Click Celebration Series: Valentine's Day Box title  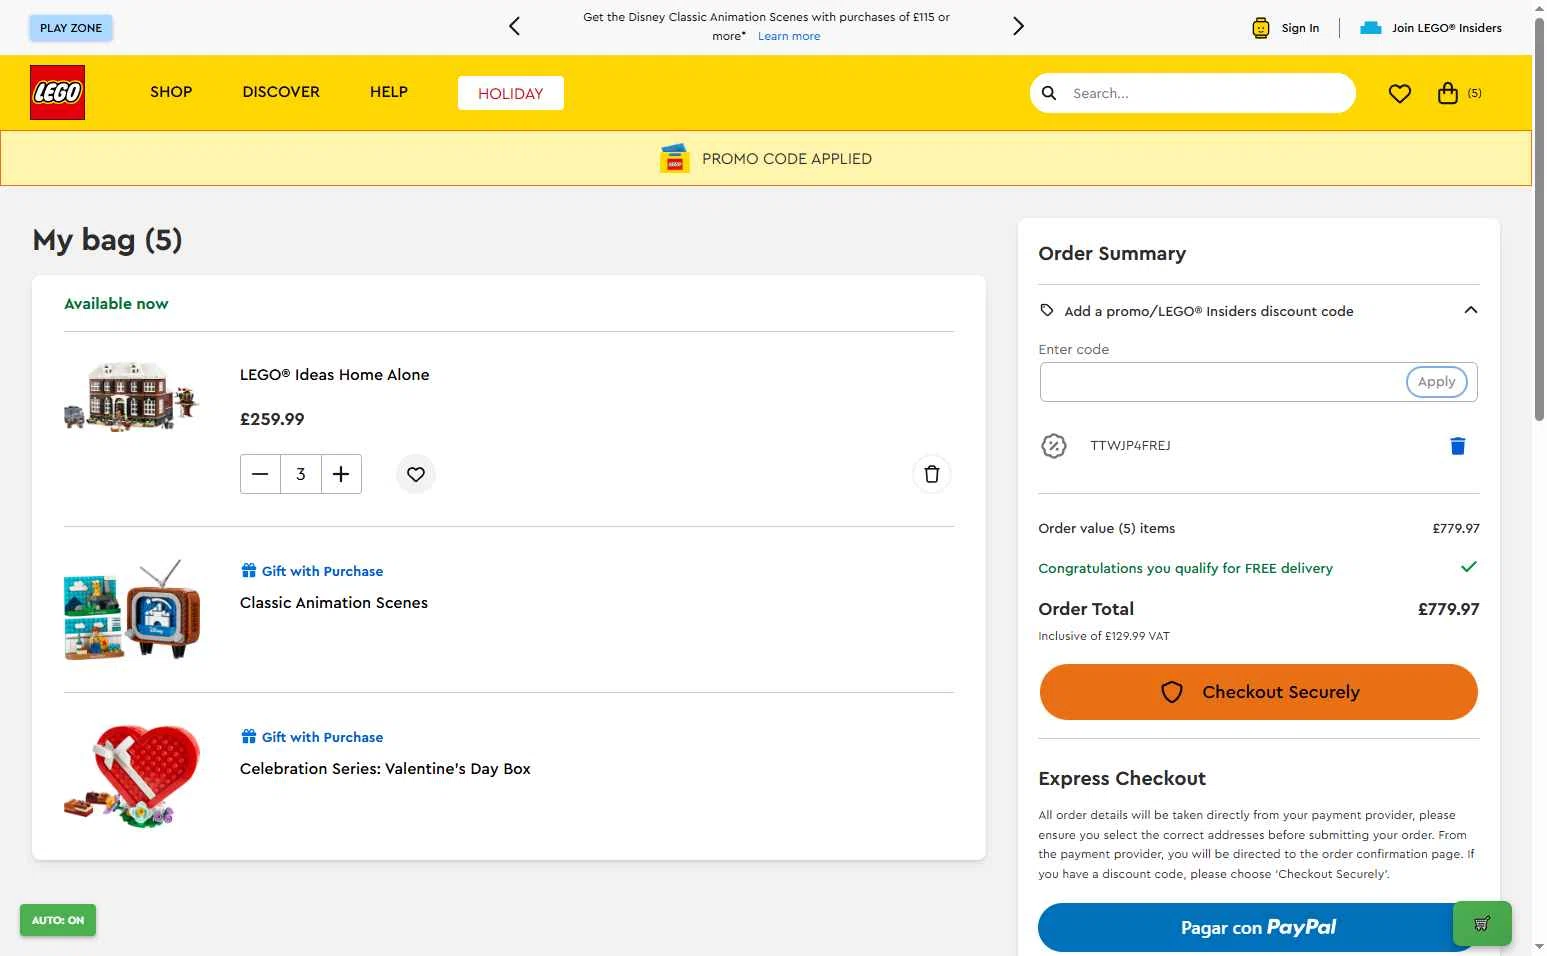pyautogui.click(x=385, y=768)
